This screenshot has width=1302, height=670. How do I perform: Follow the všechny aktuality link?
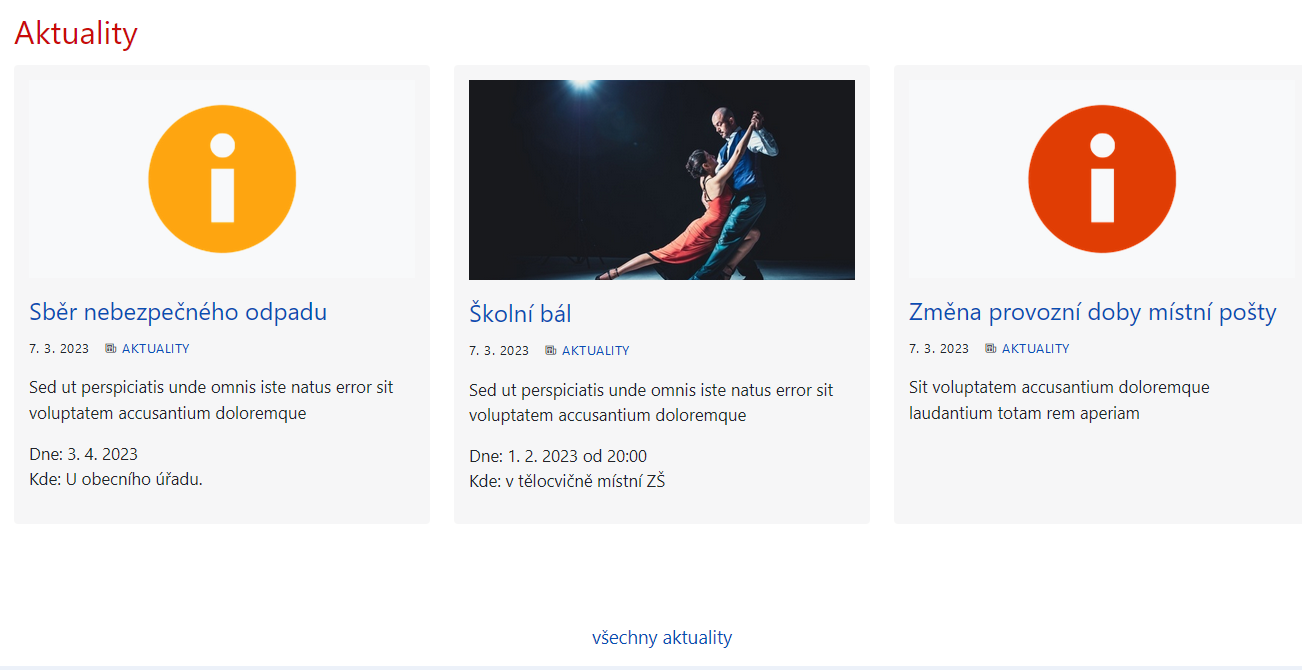(x=662, y=638)
